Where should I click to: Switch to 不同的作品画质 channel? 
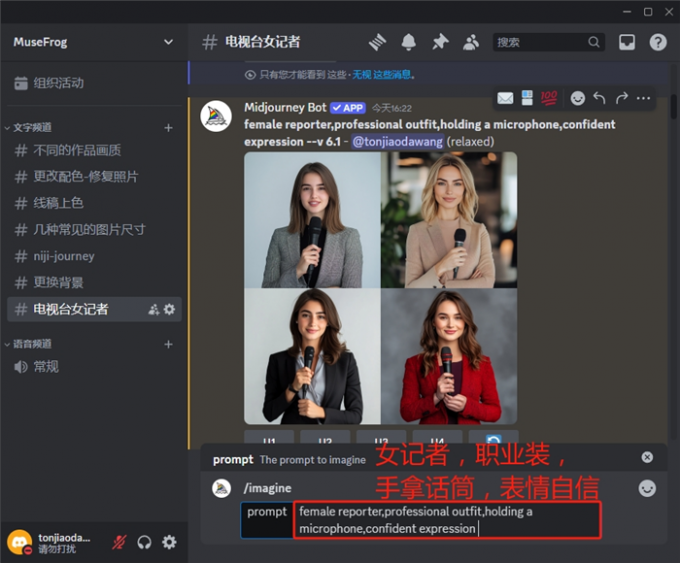(x=94, y=151)
